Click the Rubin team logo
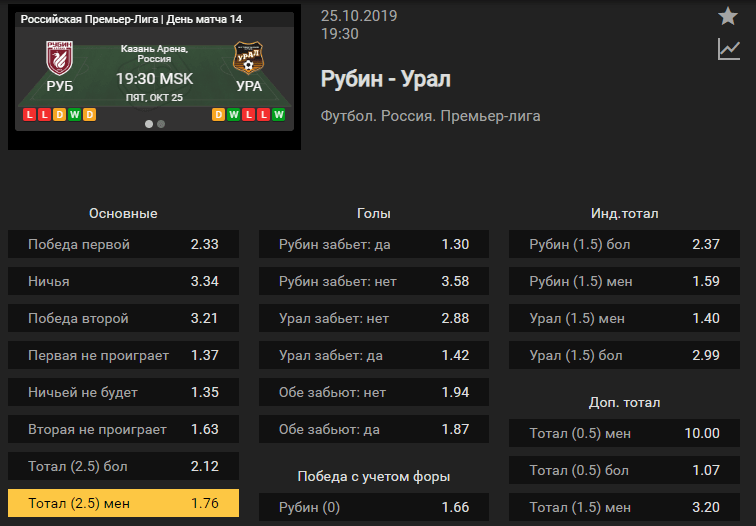This screenshot has height=526, width=756. click(x=59, y=58)
